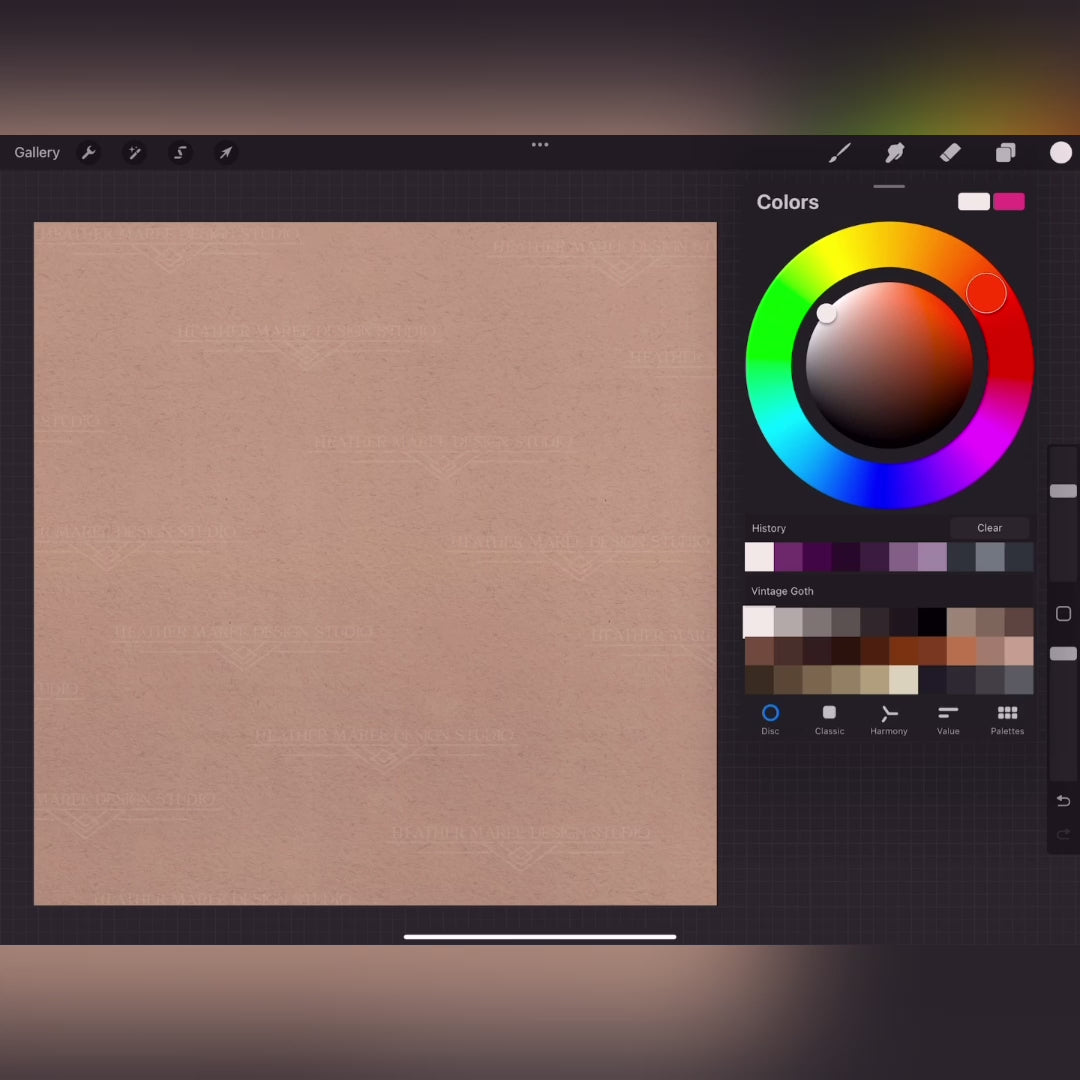1080x1080 pixels.
Task: Select the Paint brush tool
Action: coord(840,153)
